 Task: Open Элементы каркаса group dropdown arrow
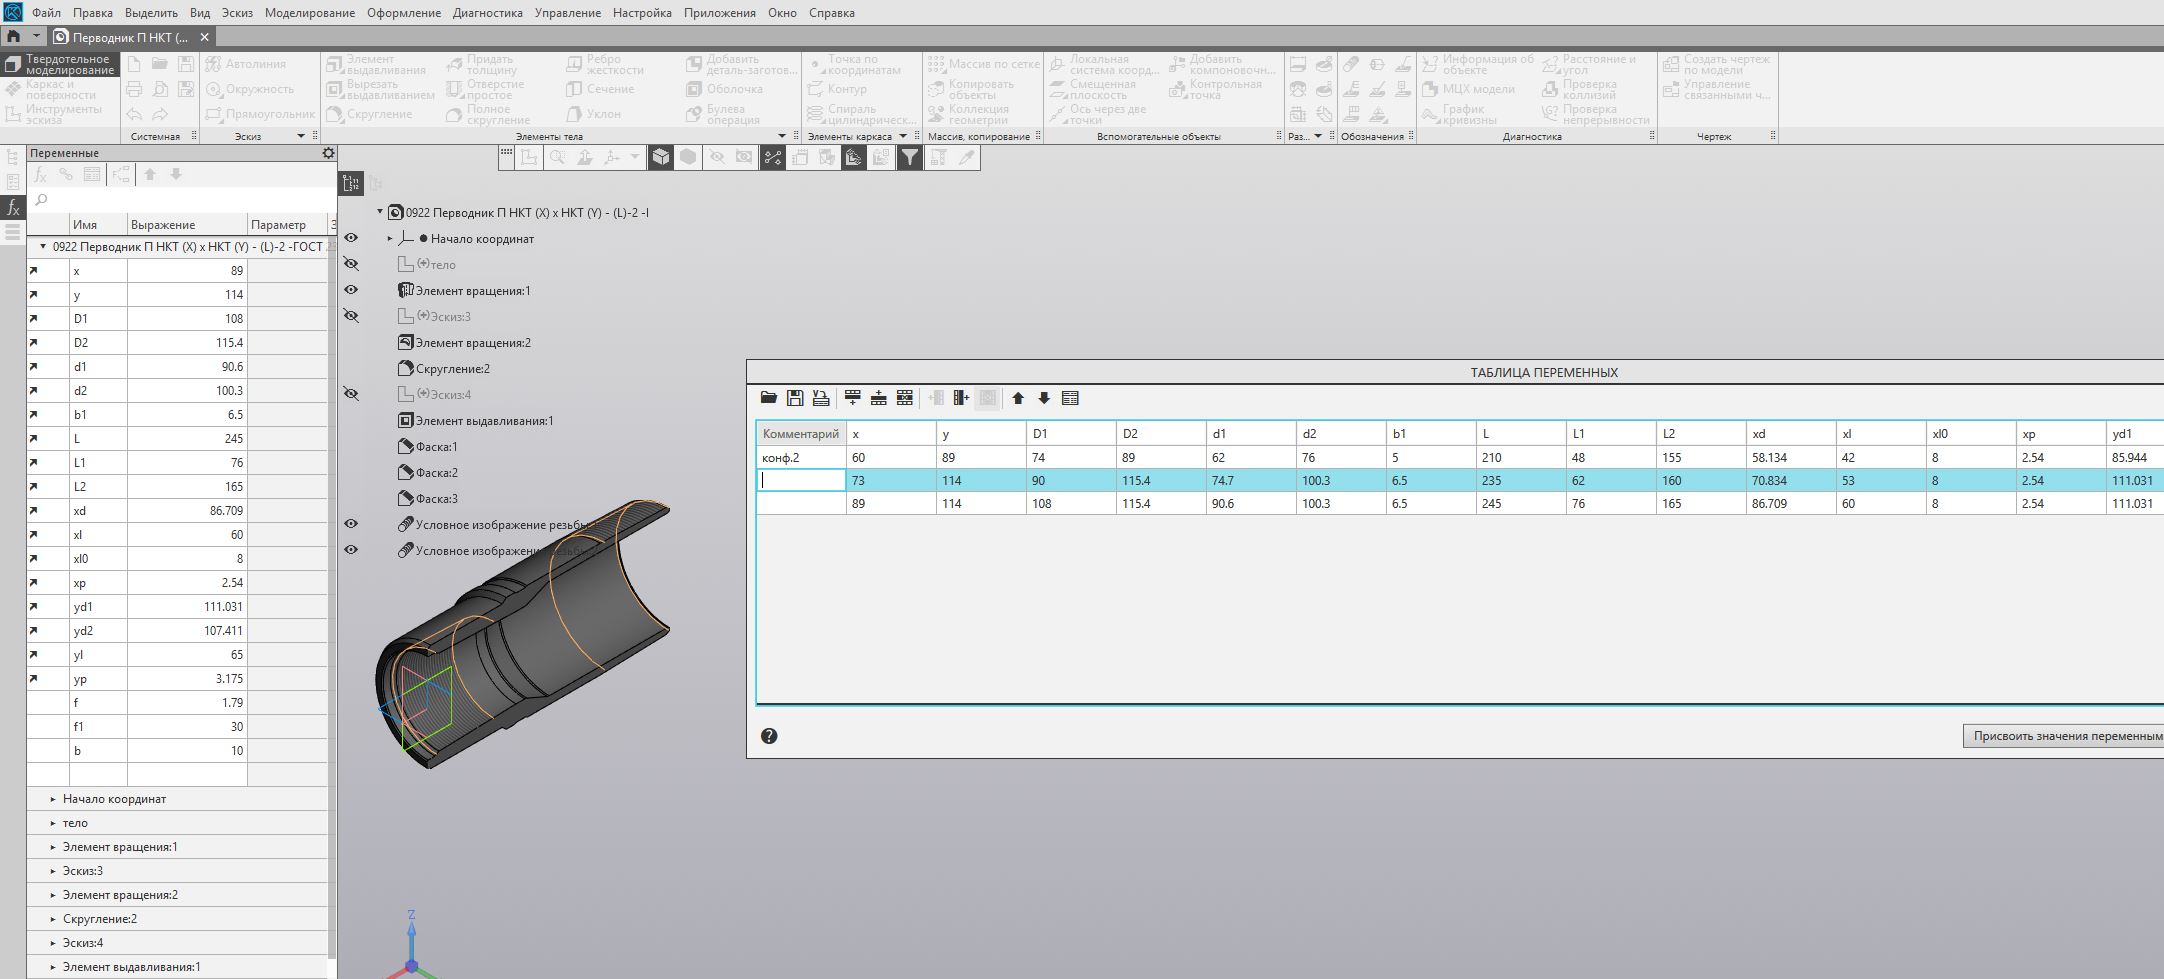903,136
